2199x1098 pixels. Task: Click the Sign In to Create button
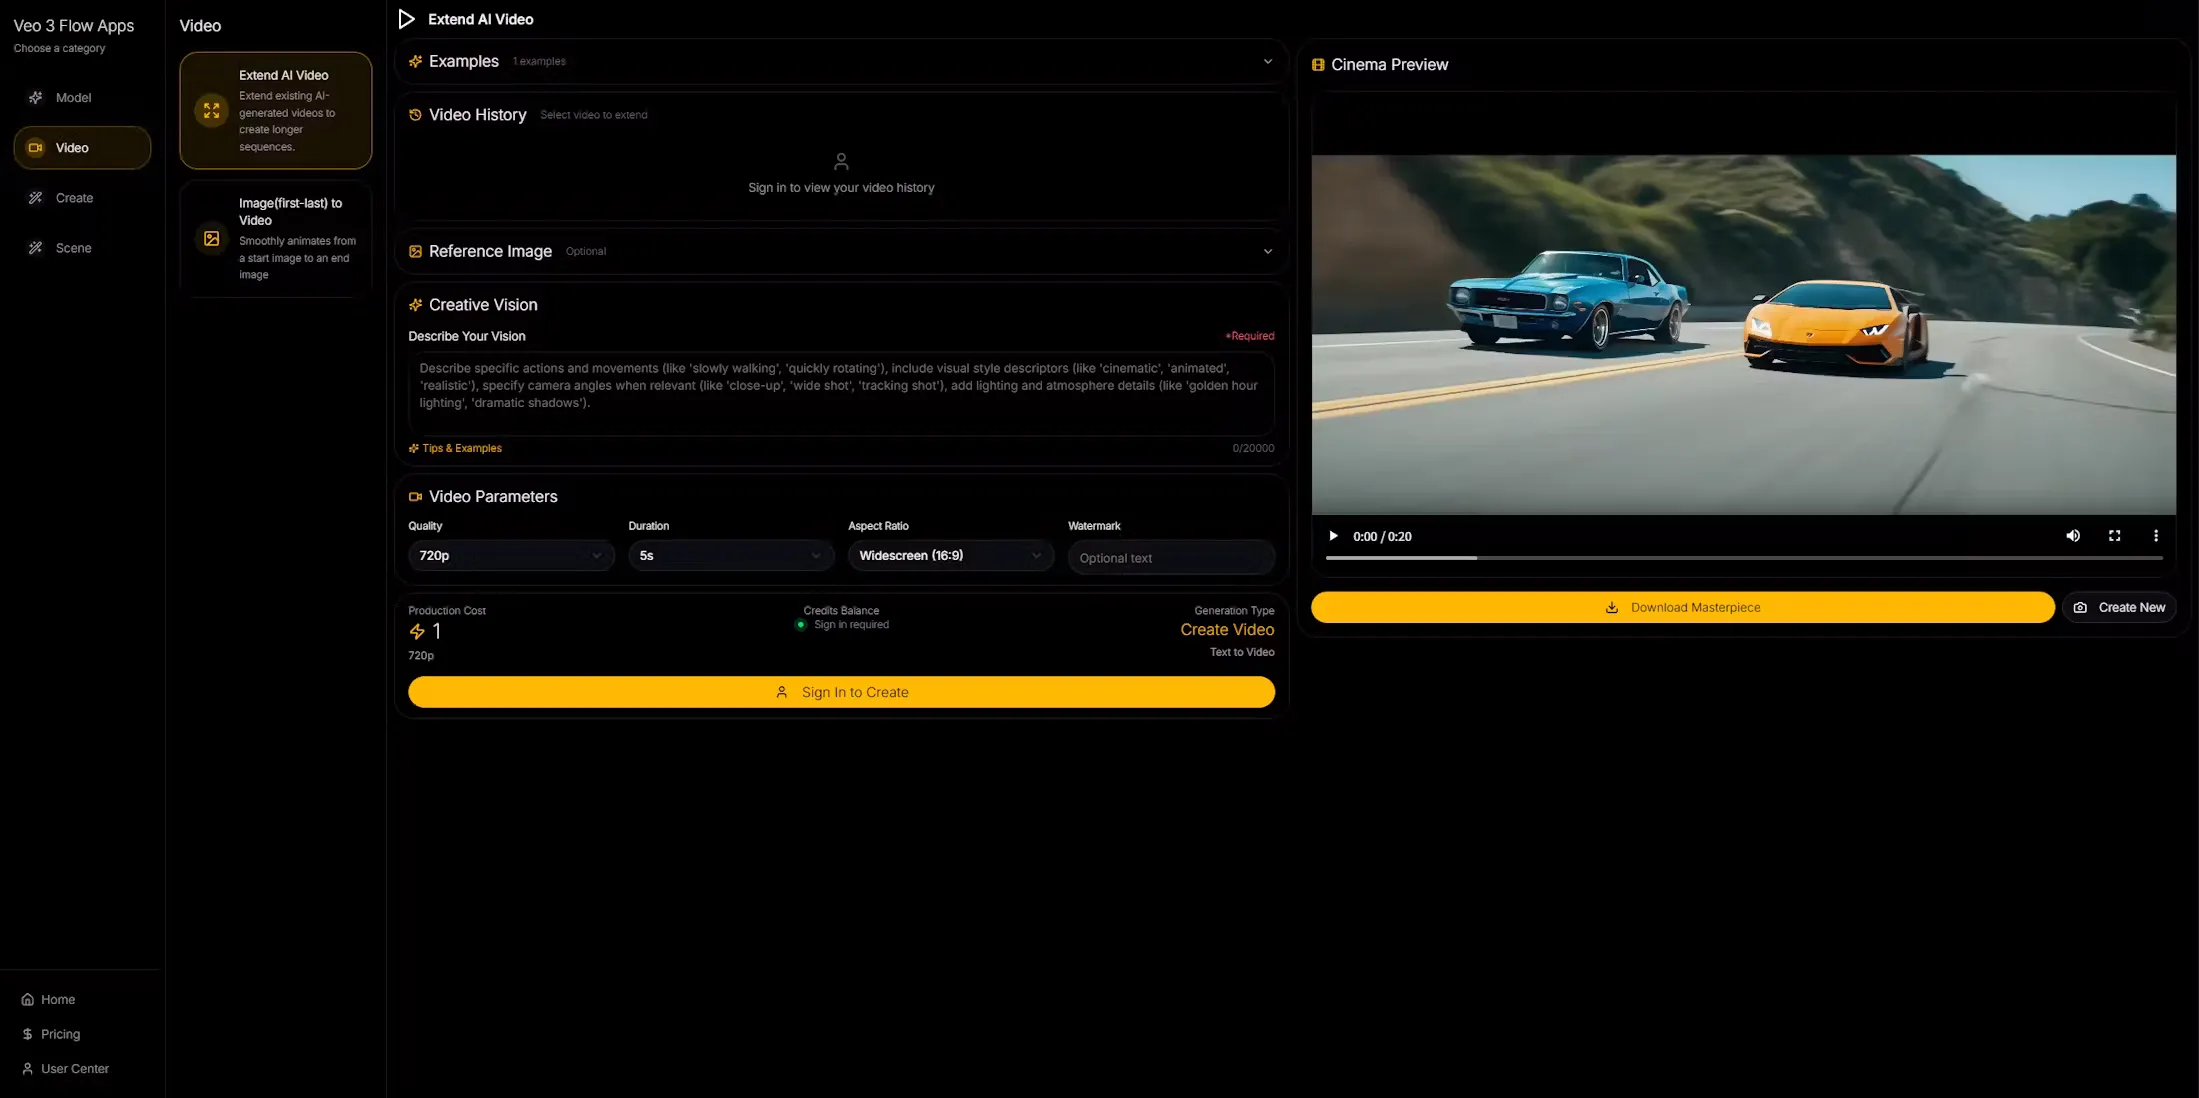click(841, 692)
